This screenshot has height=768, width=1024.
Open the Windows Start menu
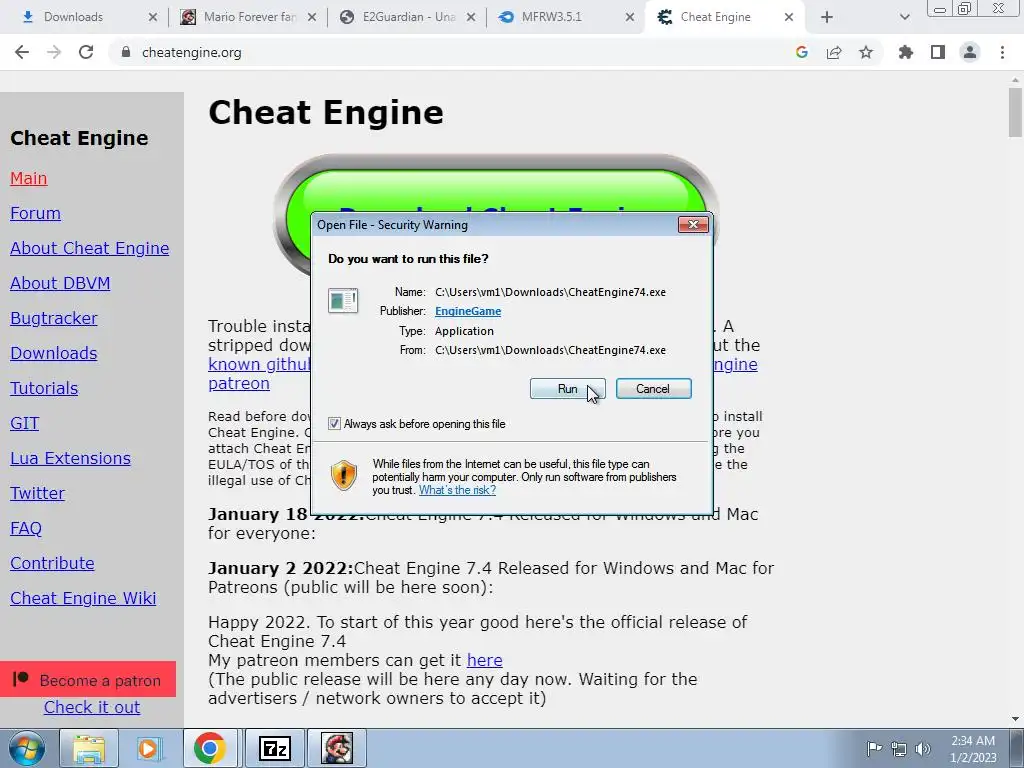pyautogui.click(x=27, y=748)
